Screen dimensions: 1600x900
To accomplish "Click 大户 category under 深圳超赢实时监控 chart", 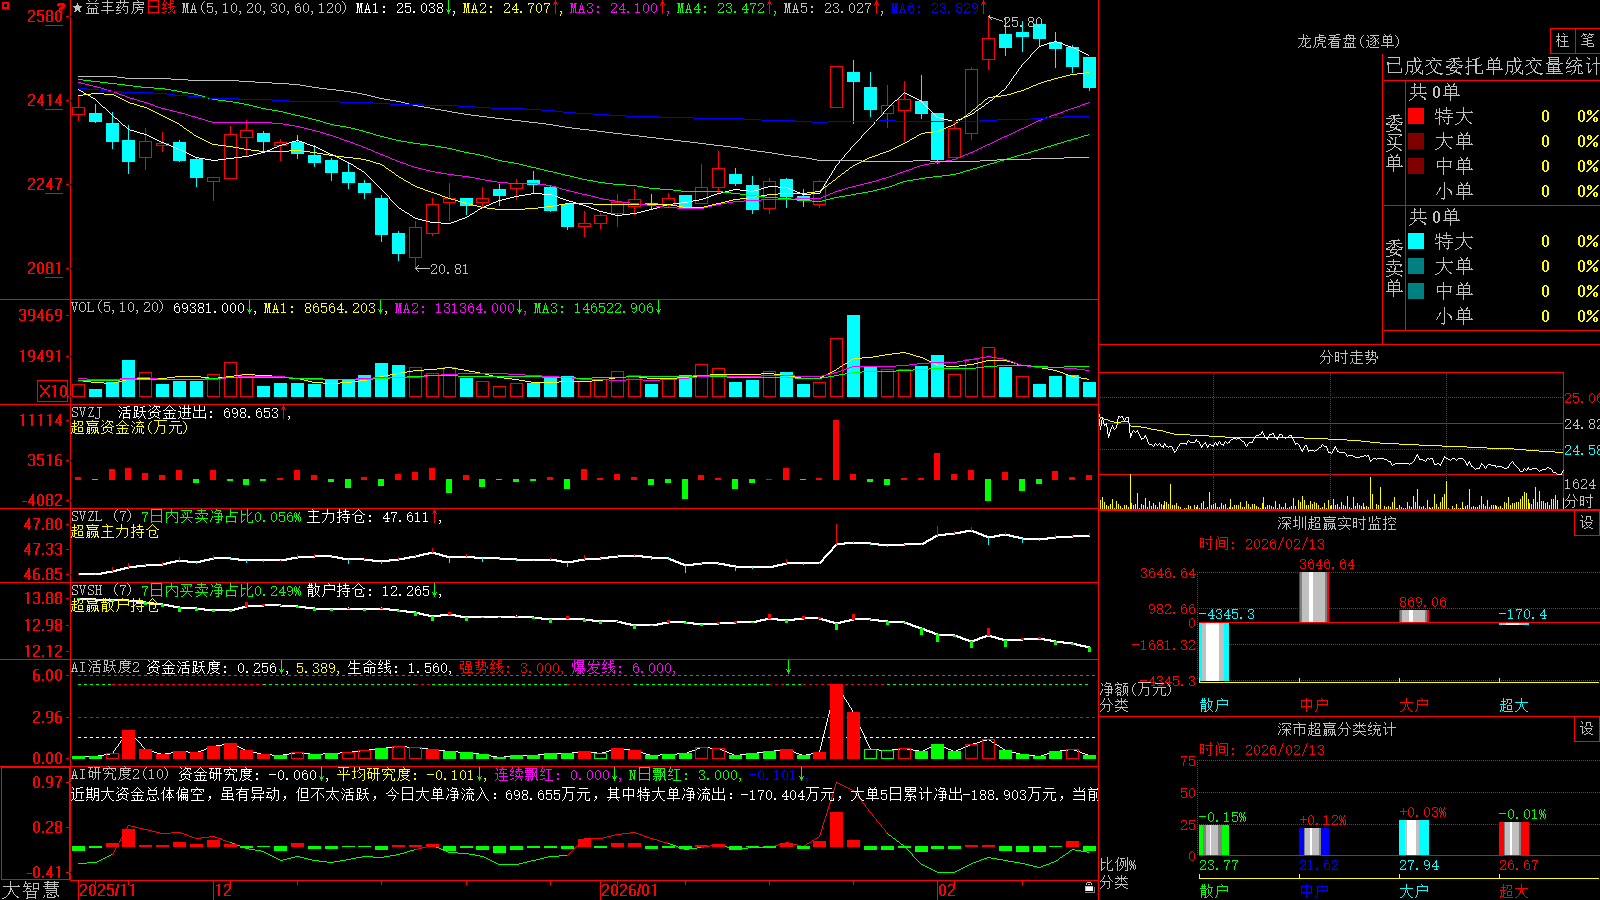I will (1414, 705).
